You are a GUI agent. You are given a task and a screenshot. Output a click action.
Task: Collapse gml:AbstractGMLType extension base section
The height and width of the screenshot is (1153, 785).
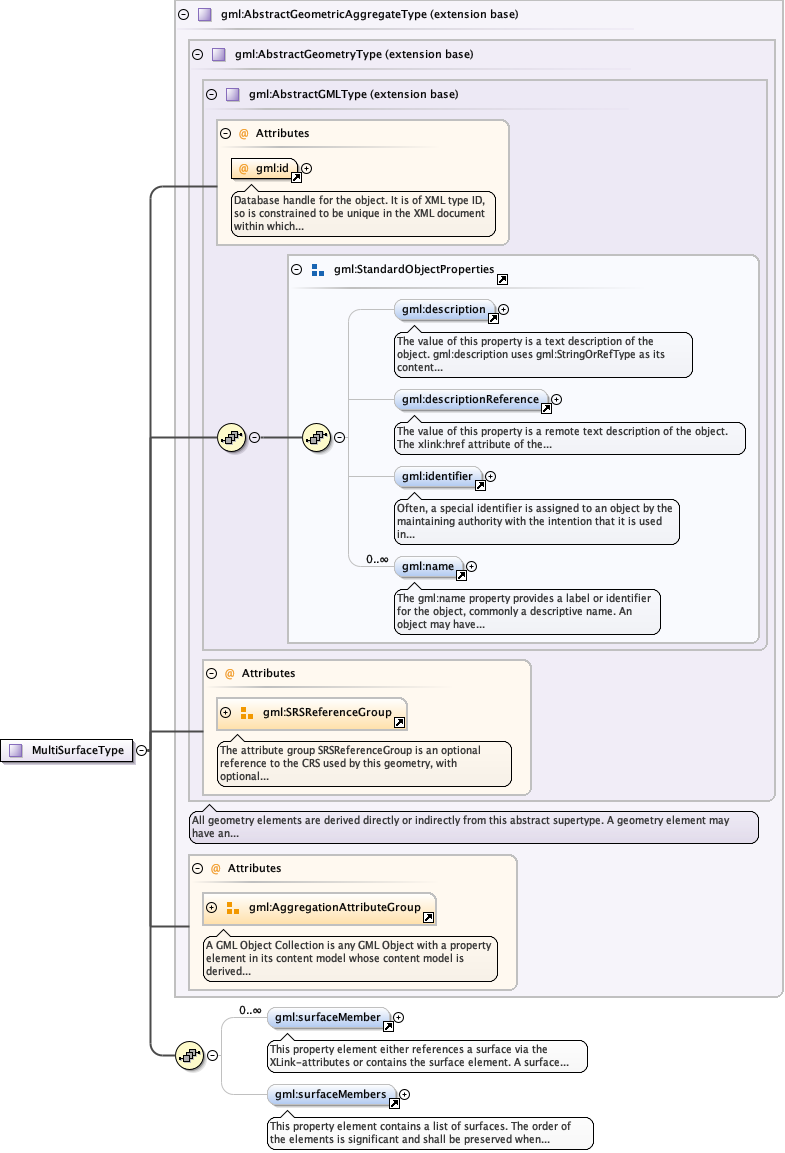[x=211, y=94]
